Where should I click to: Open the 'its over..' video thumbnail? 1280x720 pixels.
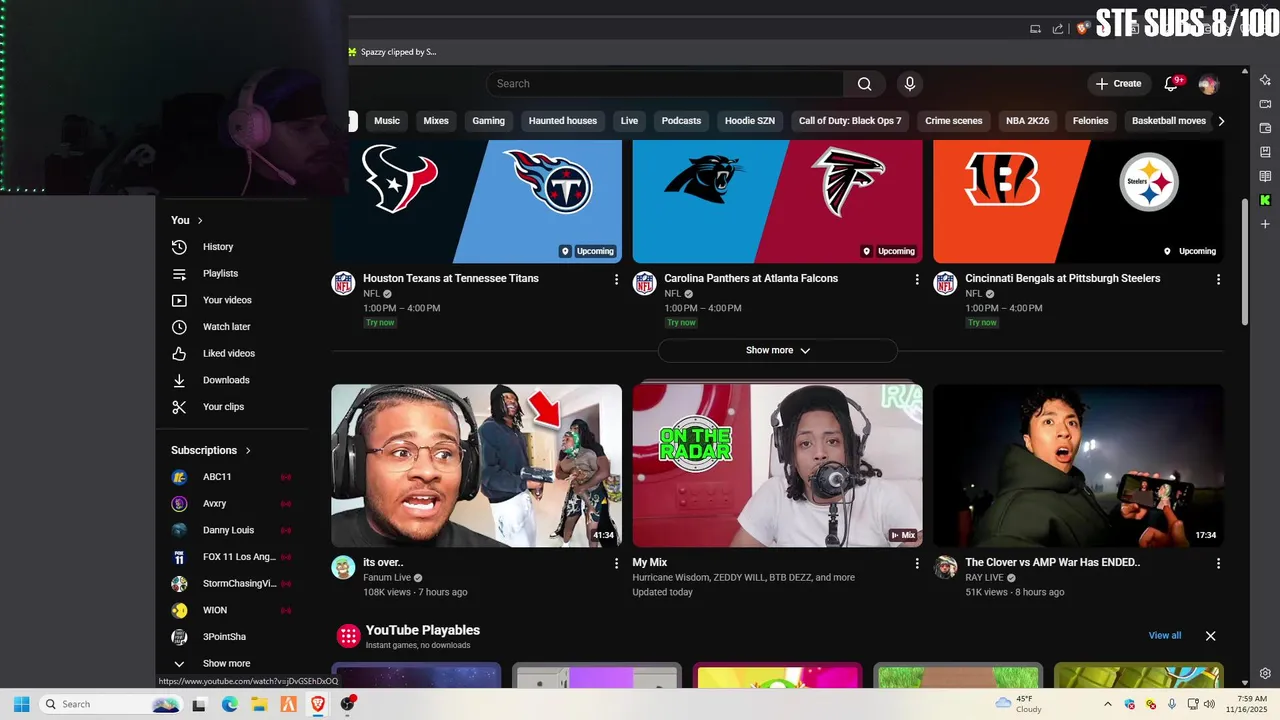(477, 466)
